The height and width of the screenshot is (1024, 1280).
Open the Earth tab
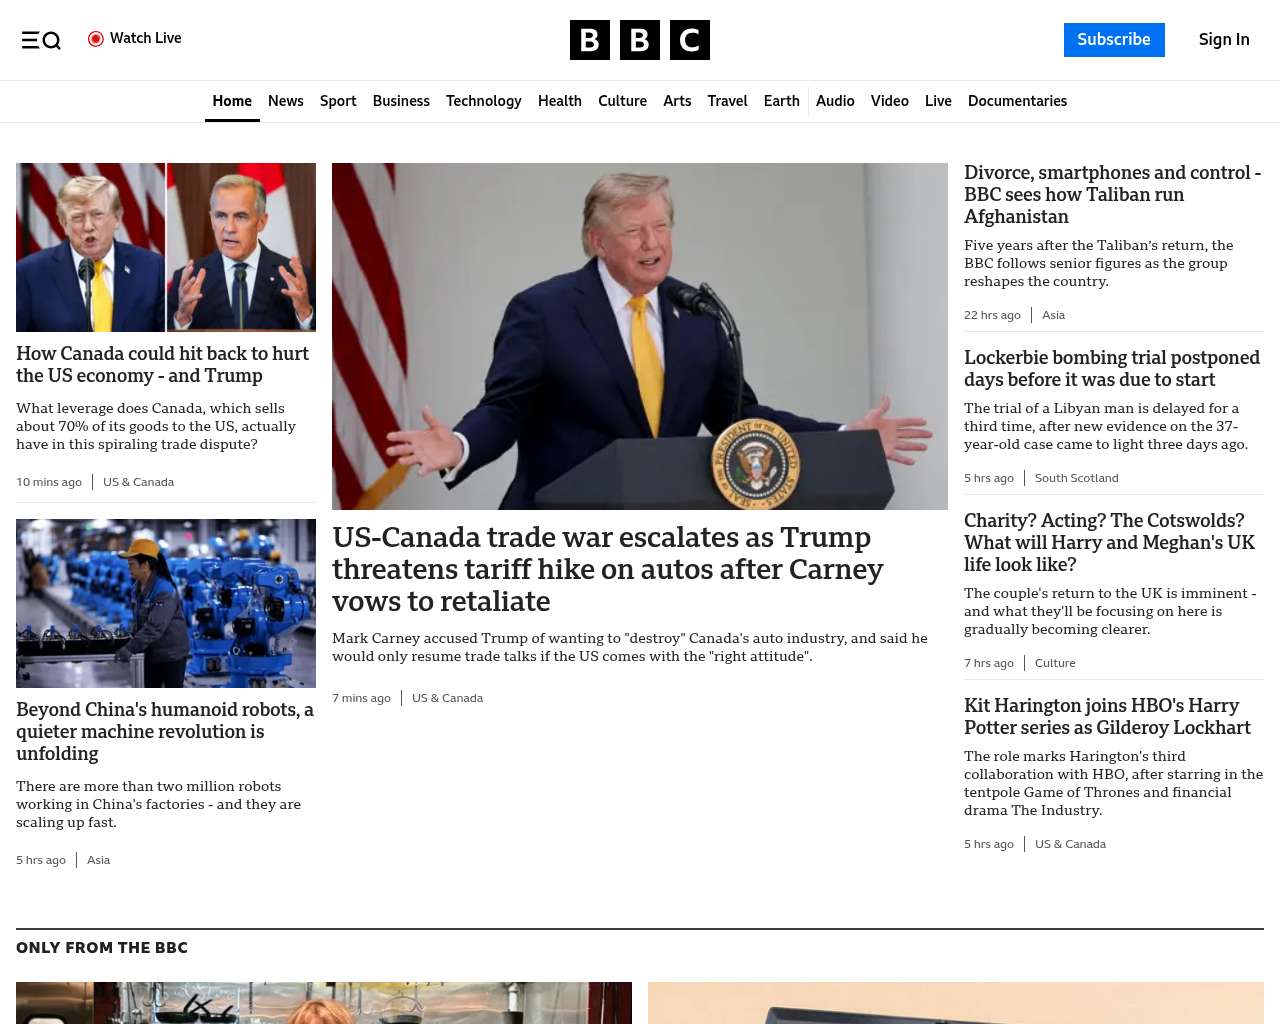point(781,101)
